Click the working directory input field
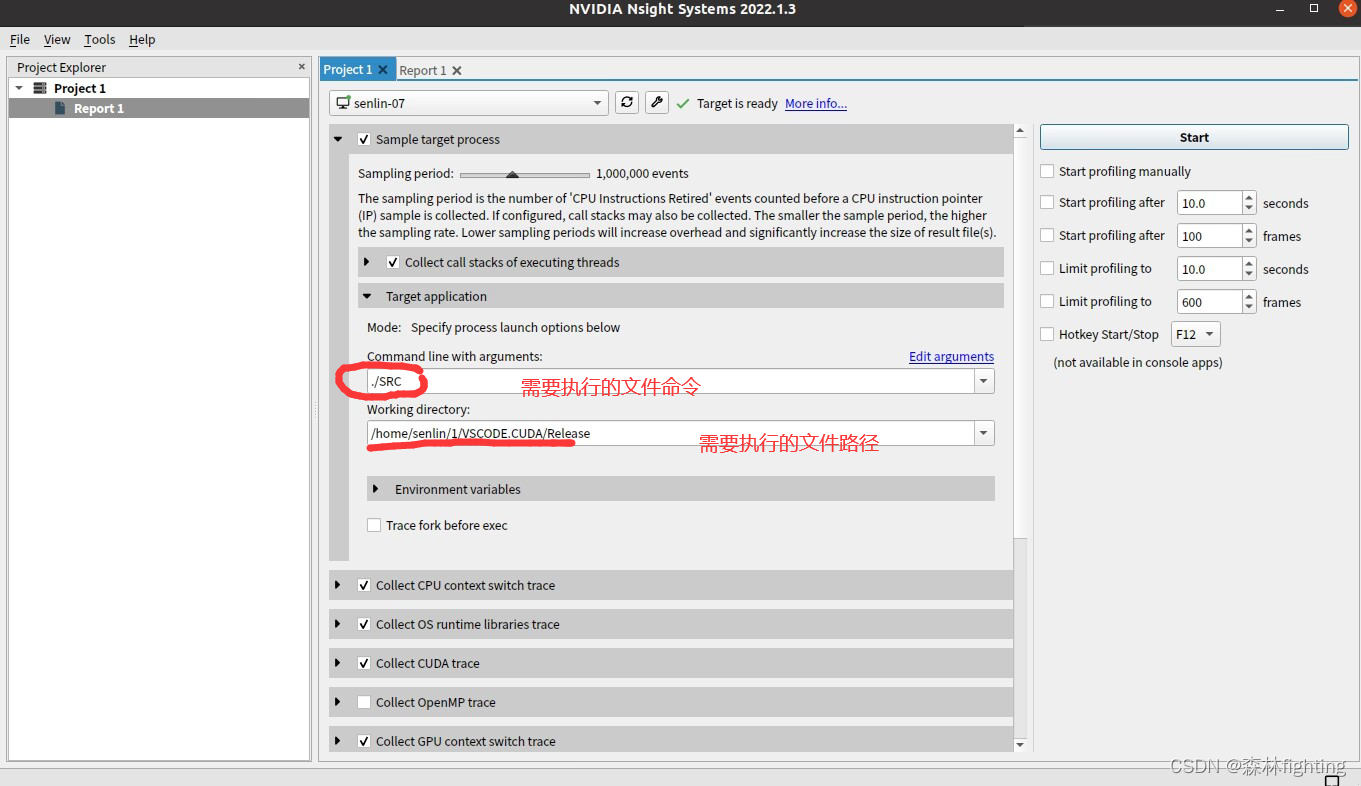This screenshot has height=786, width=1361. tap(671, 433)
